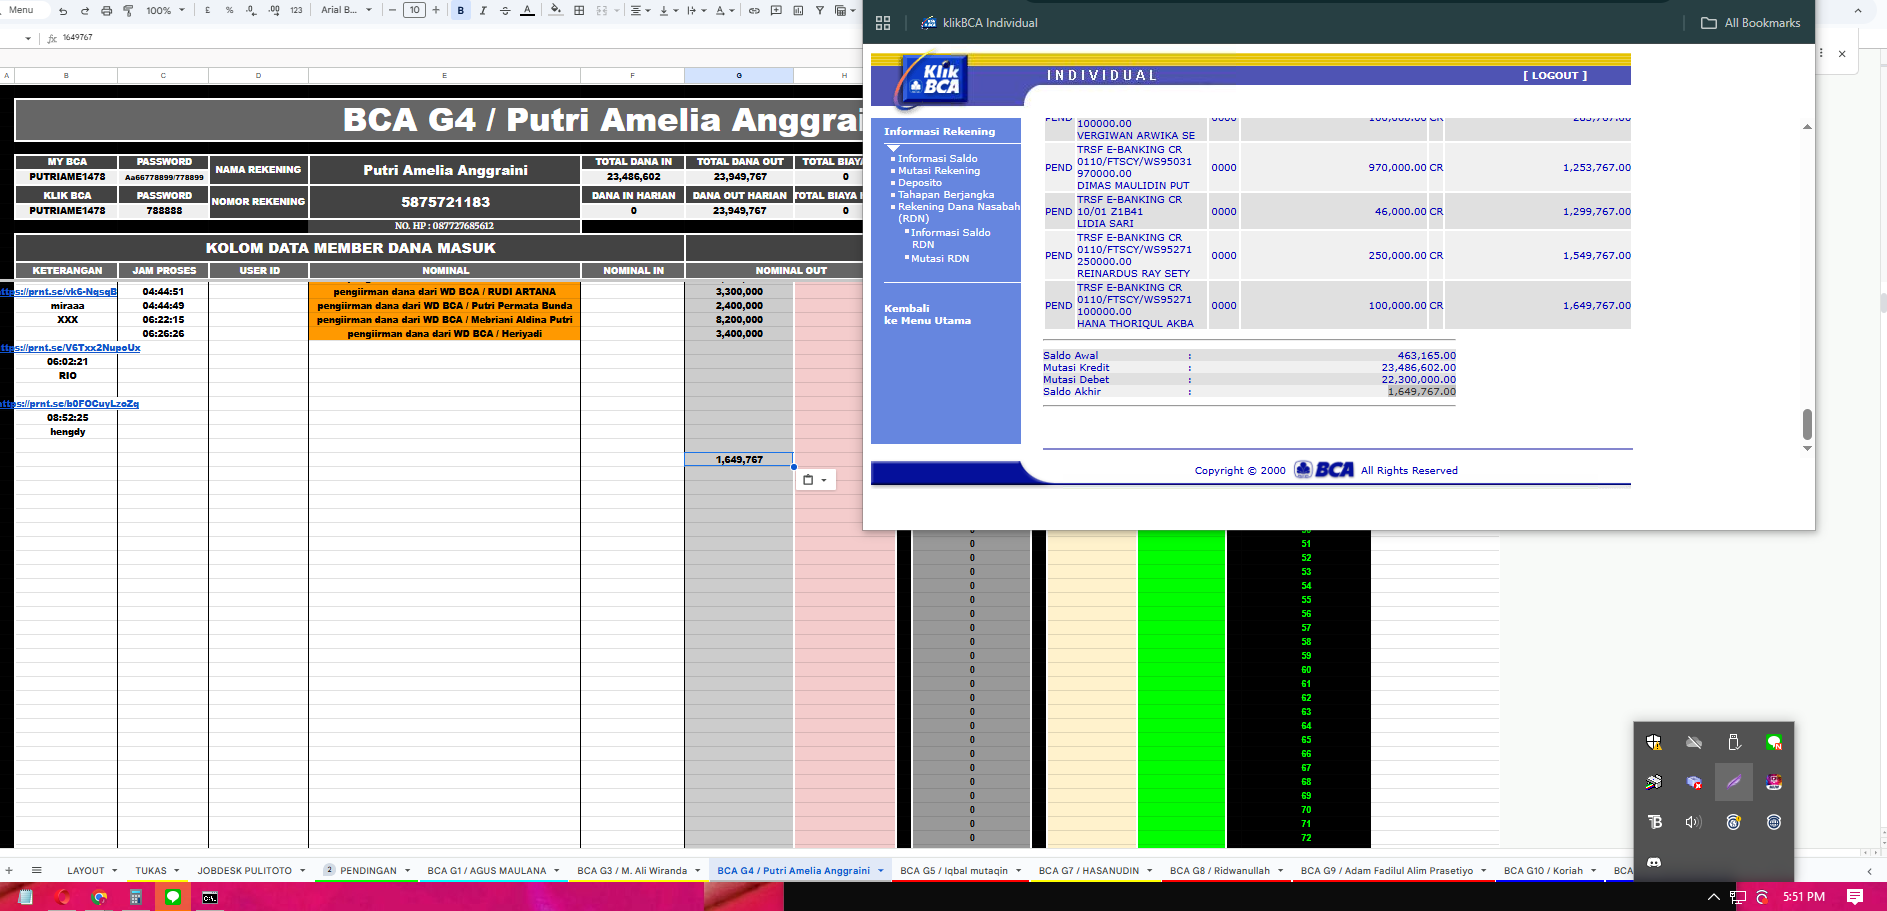The height and width of the screenshot is (911, 1887).
Task: Insert a chart from the toolbar
Action: pos(798,10)
